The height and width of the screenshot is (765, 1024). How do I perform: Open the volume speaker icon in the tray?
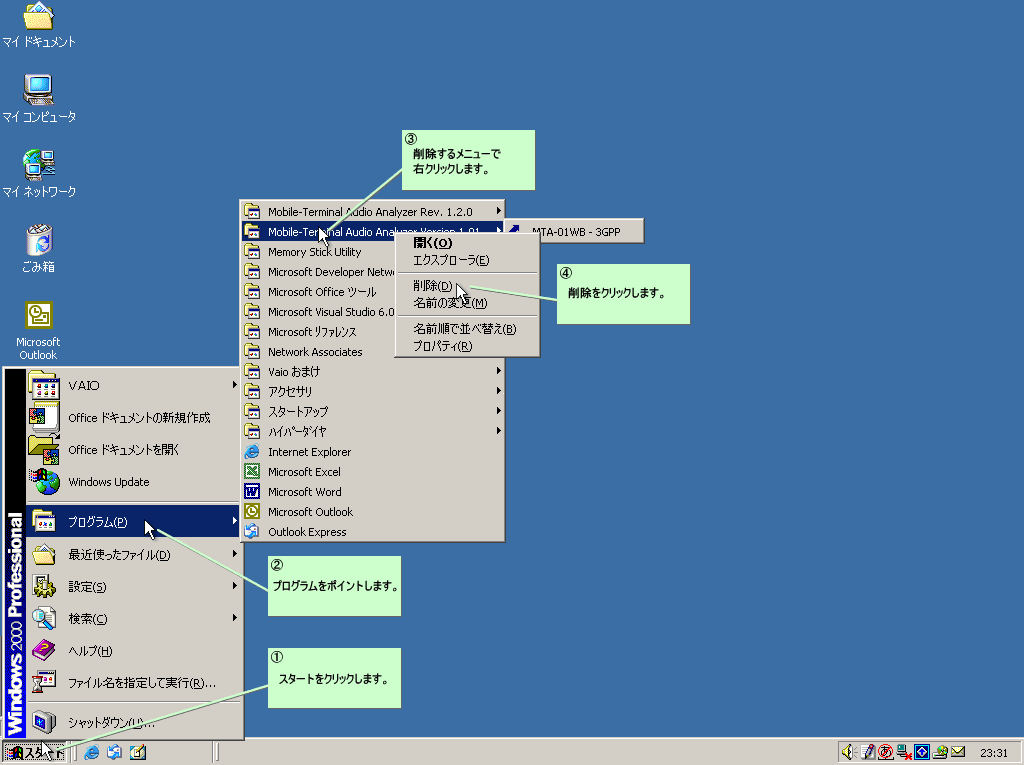848,753
